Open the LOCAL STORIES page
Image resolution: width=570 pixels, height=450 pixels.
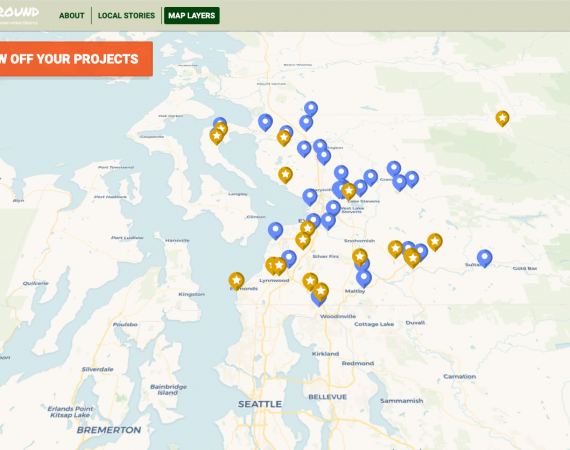(126, 16)
